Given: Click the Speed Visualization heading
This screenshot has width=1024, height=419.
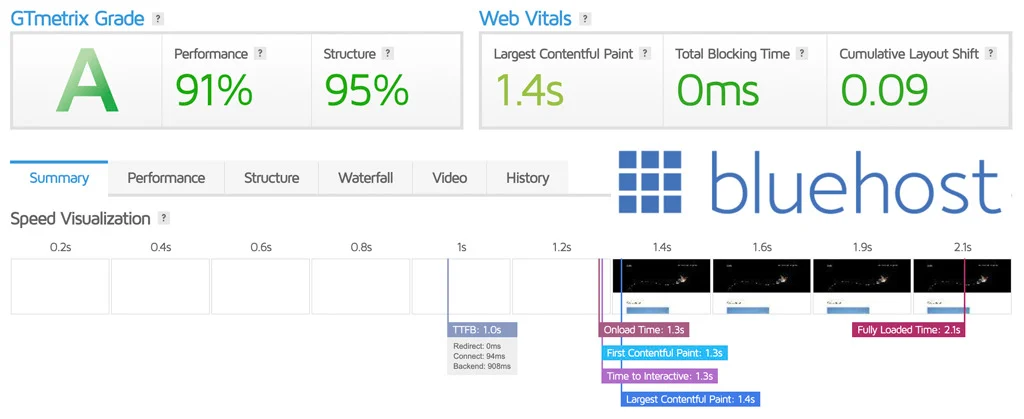Looking at the screenshot, I should 80,219.
